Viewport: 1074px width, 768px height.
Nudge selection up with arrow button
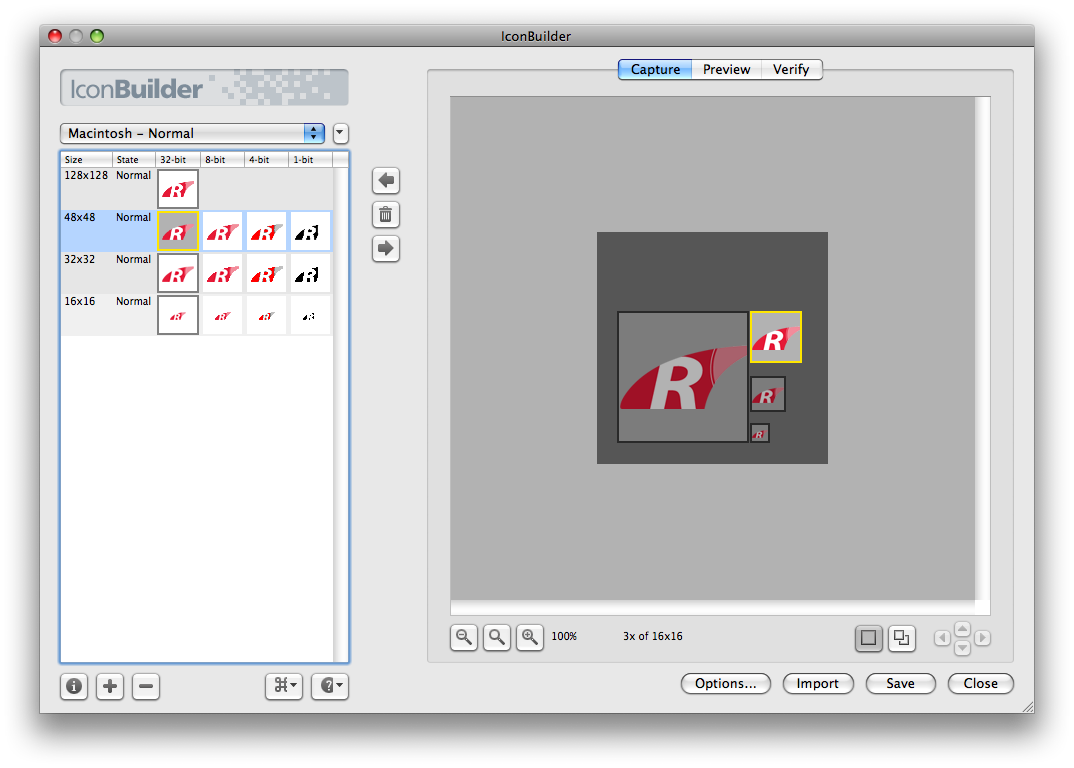[x=962, y=628]
